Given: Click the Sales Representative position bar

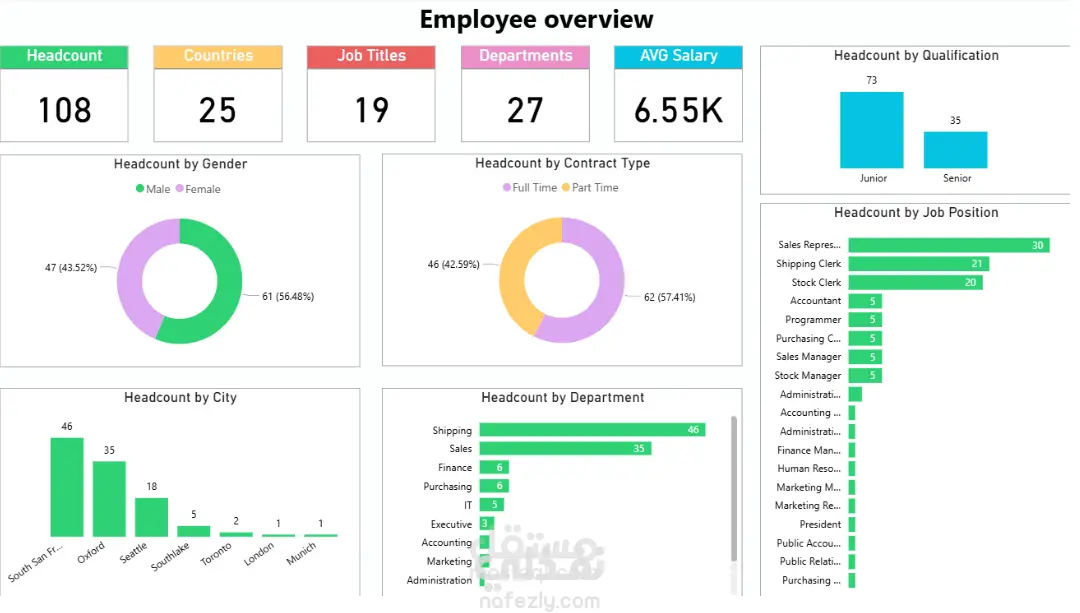Looking at the screenshot, I should [x=949, y=245].
